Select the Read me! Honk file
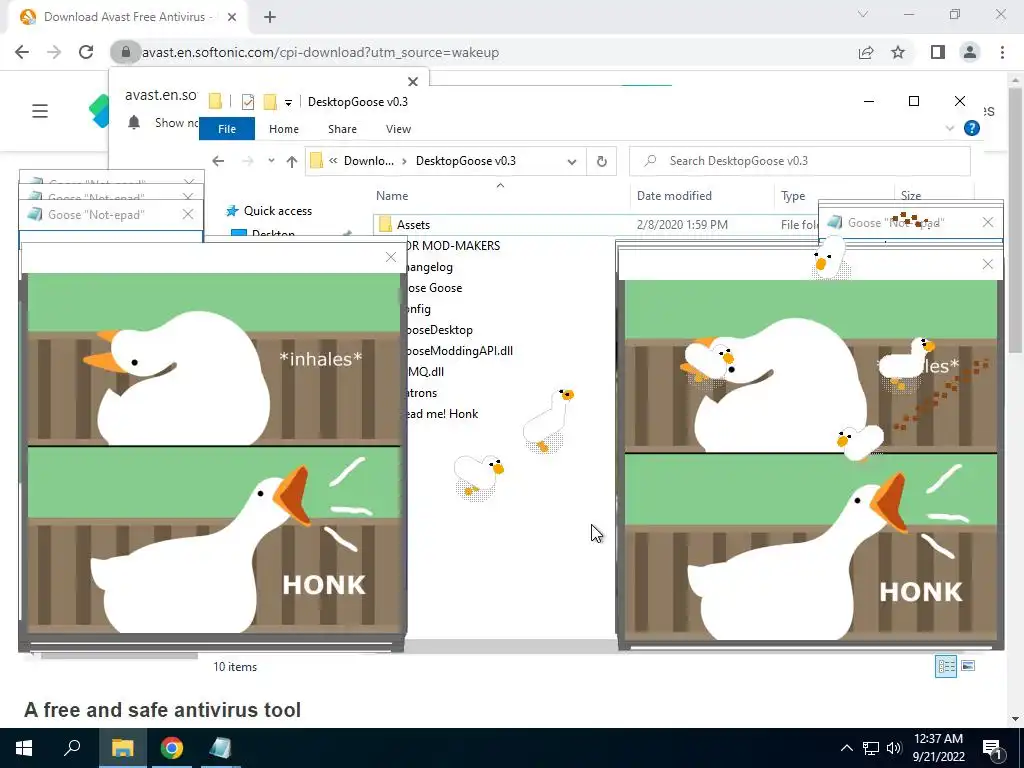Image resolution: width=1024 pixels, height=768 pixels. click(x=441, y=414)
